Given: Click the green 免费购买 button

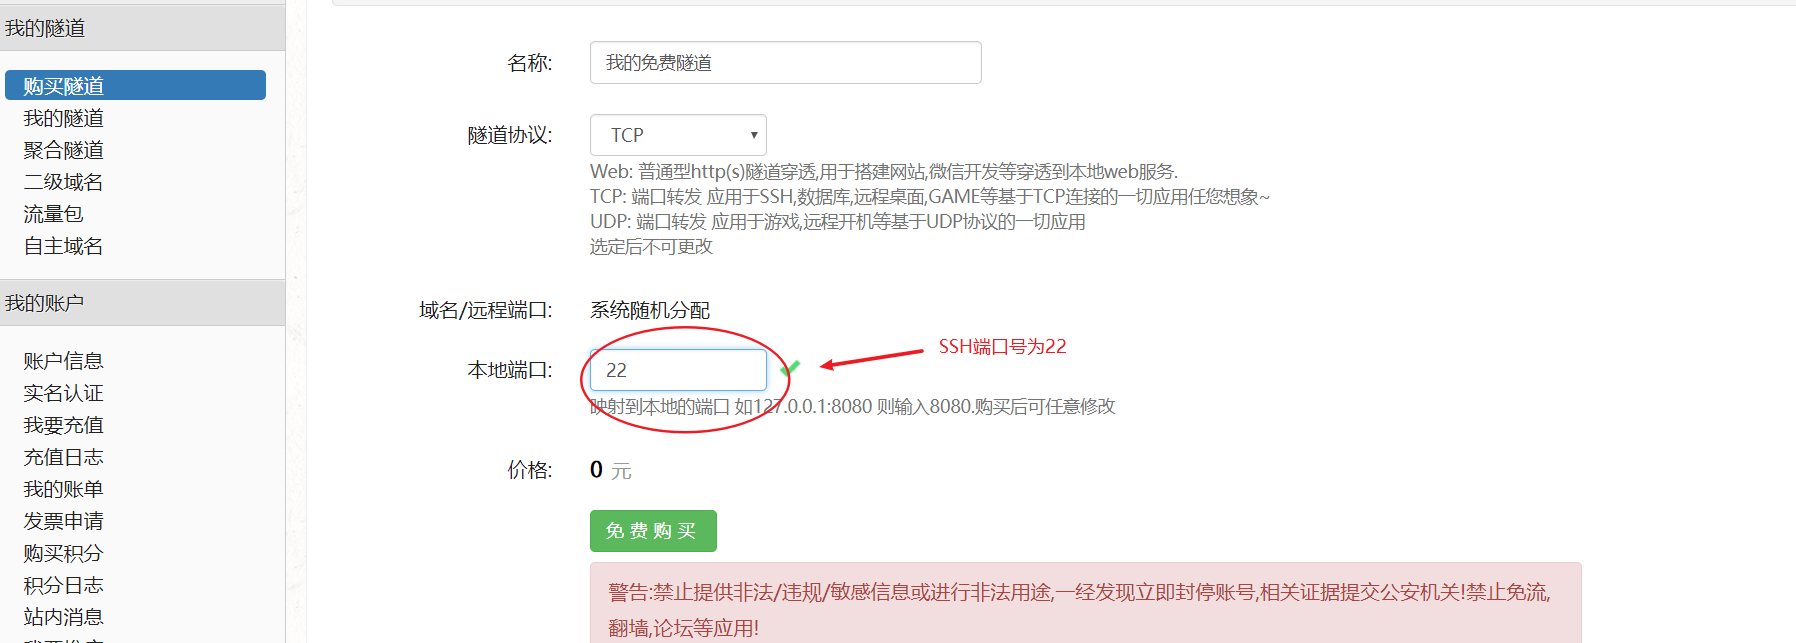Looking at the screenshot, I should click(x=653, y=531).
